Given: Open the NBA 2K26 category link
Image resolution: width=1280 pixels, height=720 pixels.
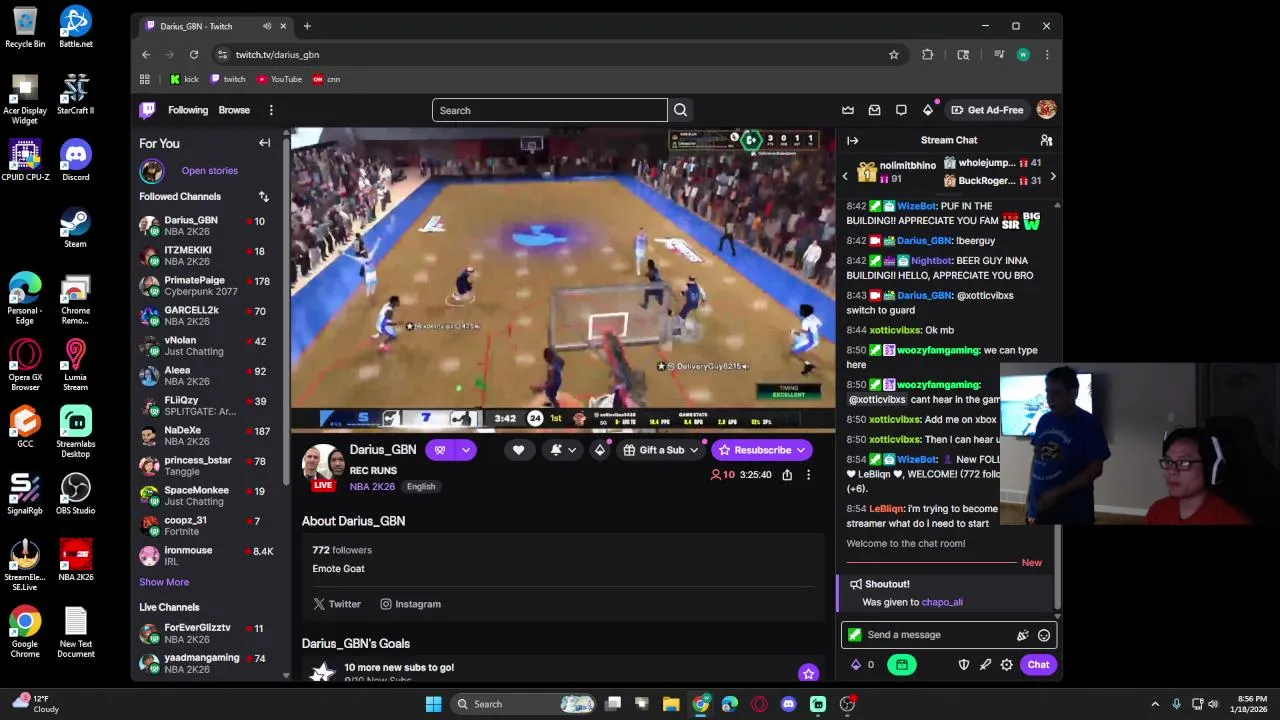Looking at the screenshot, I should point(372,487).
